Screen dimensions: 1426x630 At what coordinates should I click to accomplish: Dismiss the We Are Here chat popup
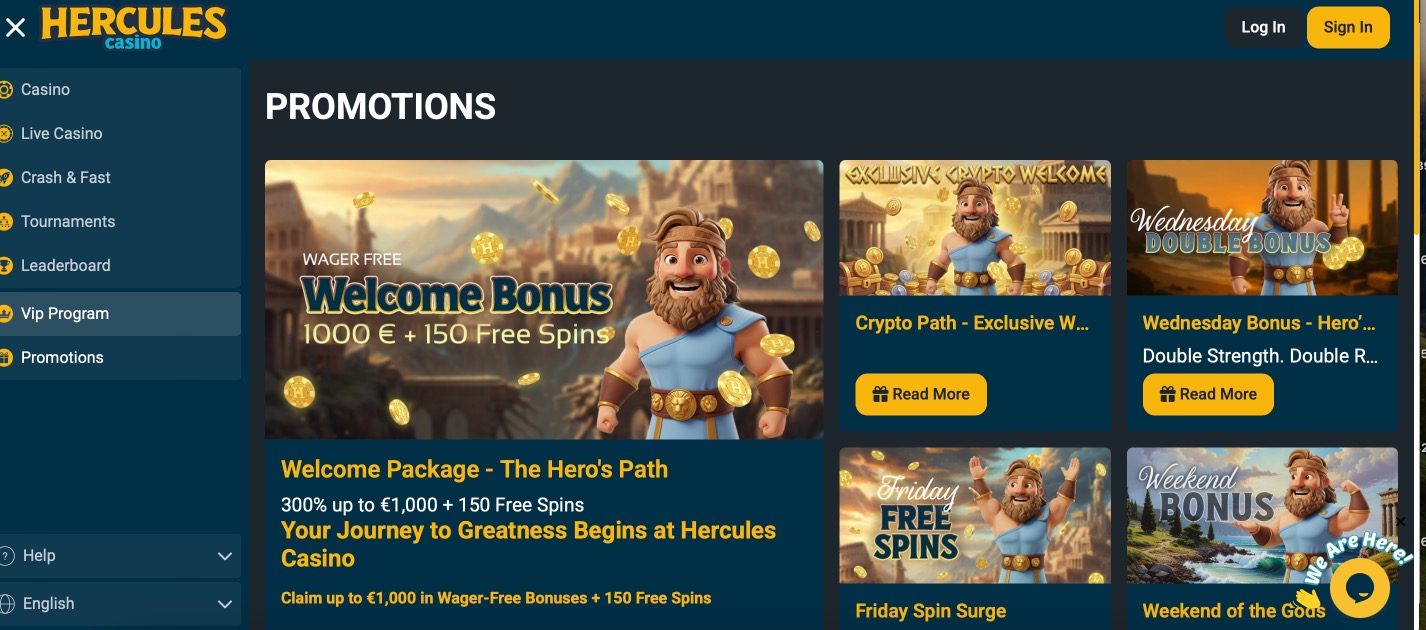click(x=1400, y=522)
